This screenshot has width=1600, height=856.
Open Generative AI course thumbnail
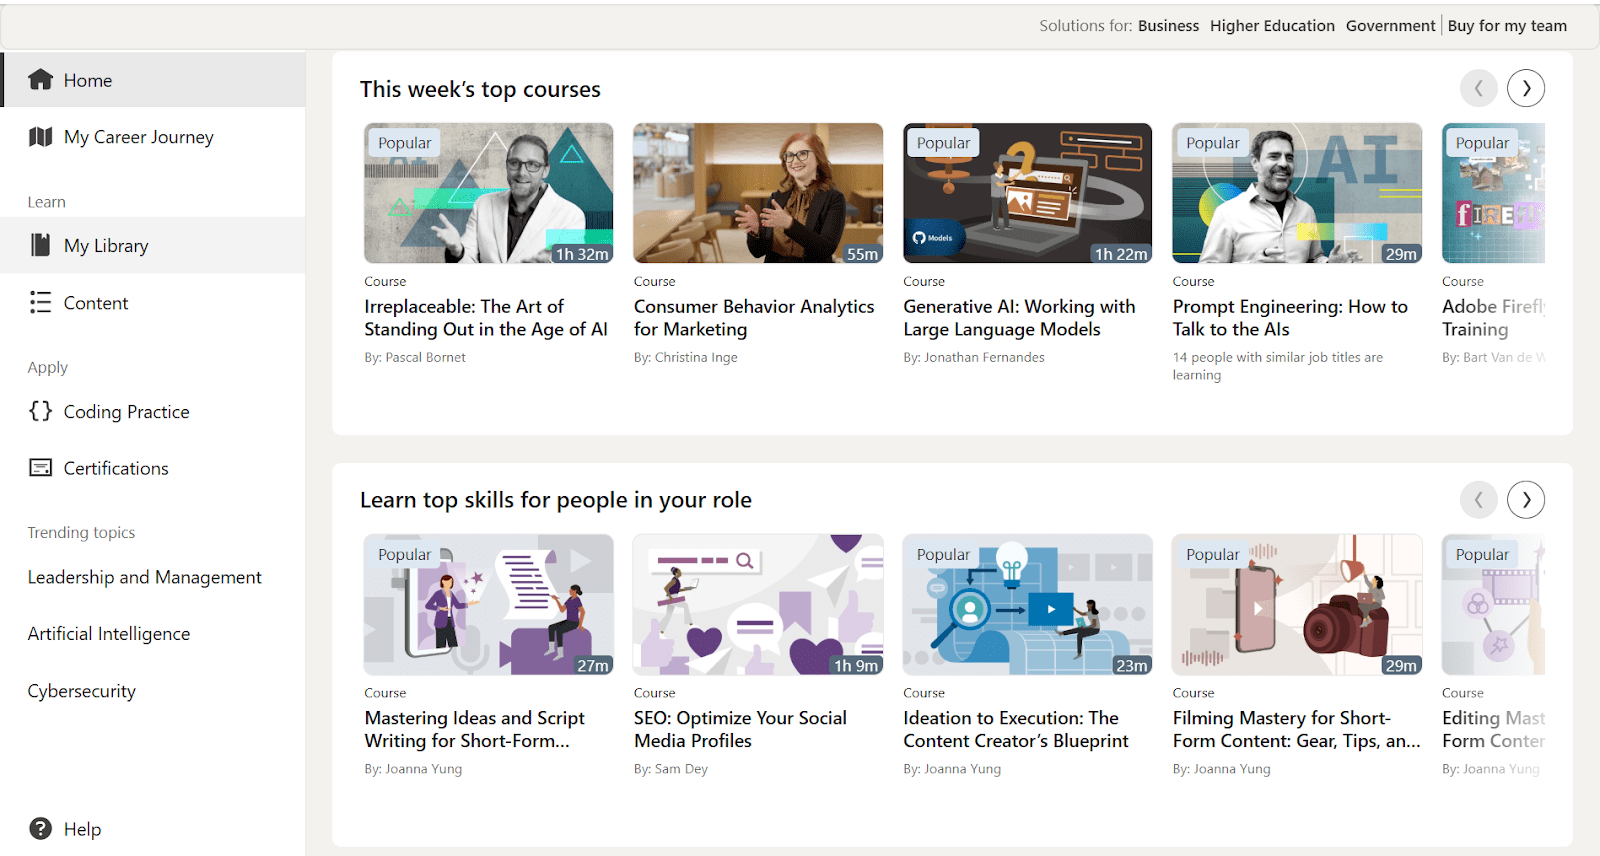tap(1028, 193)
